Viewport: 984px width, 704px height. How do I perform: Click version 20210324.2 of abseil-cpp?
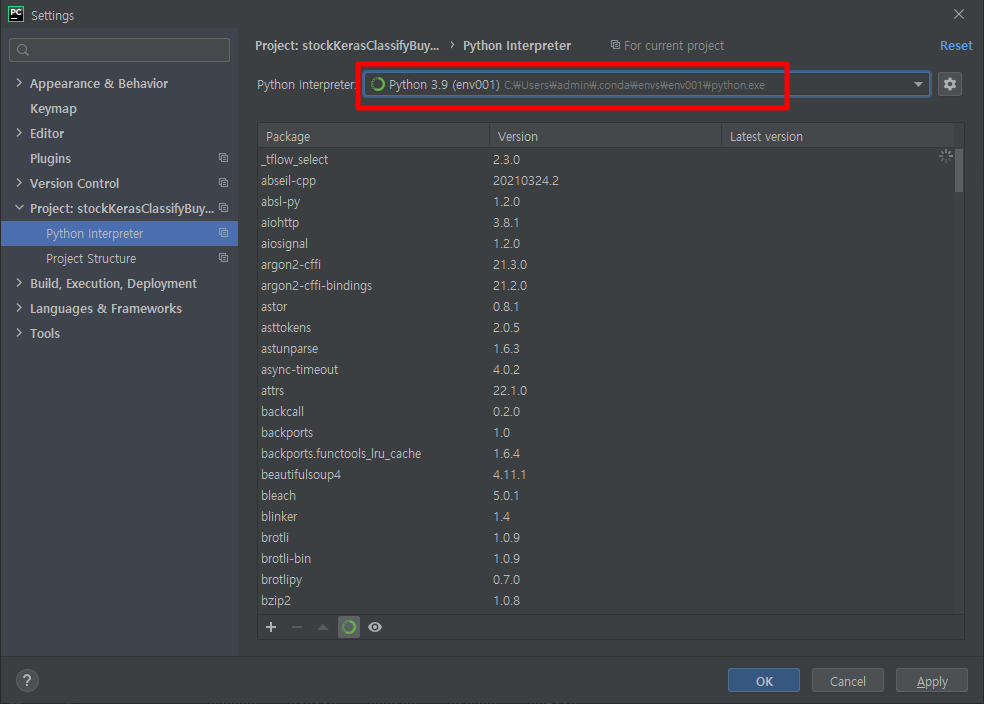[x=525, y=181]
